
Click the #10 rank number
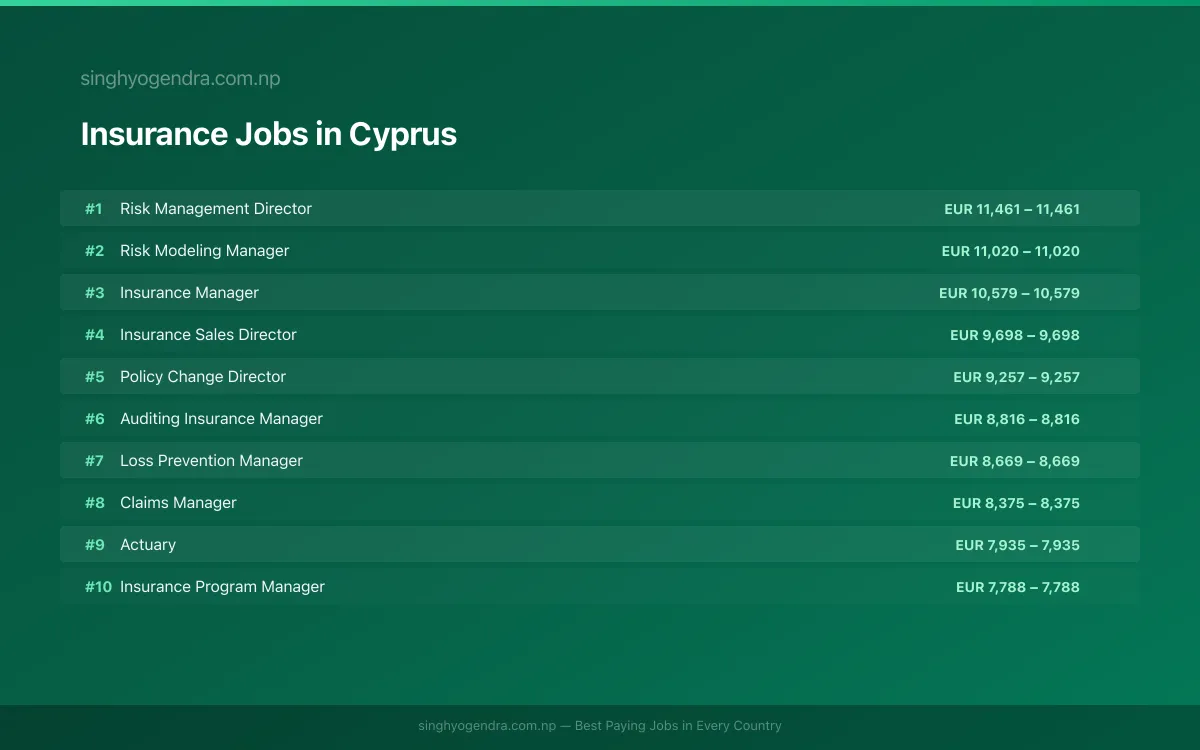coord(98,587)
